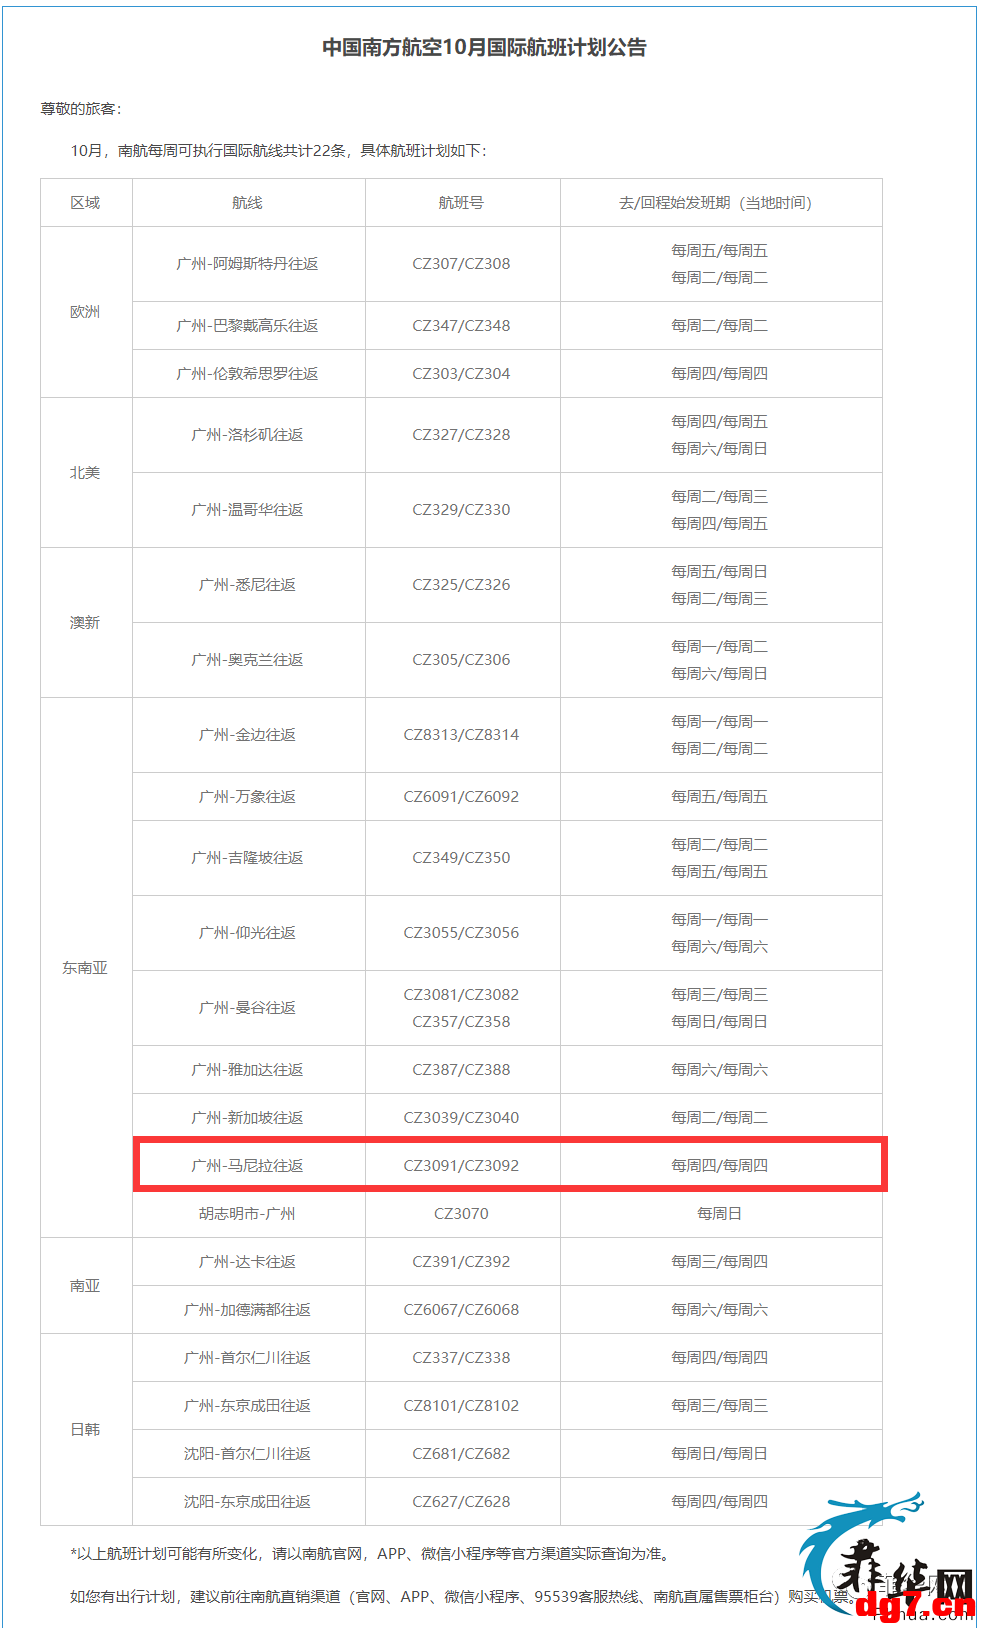This screenshot has height=1628, width=981.
Task: Select the greeting text "尊敬的旅客:"
Action: coord(81,109)
